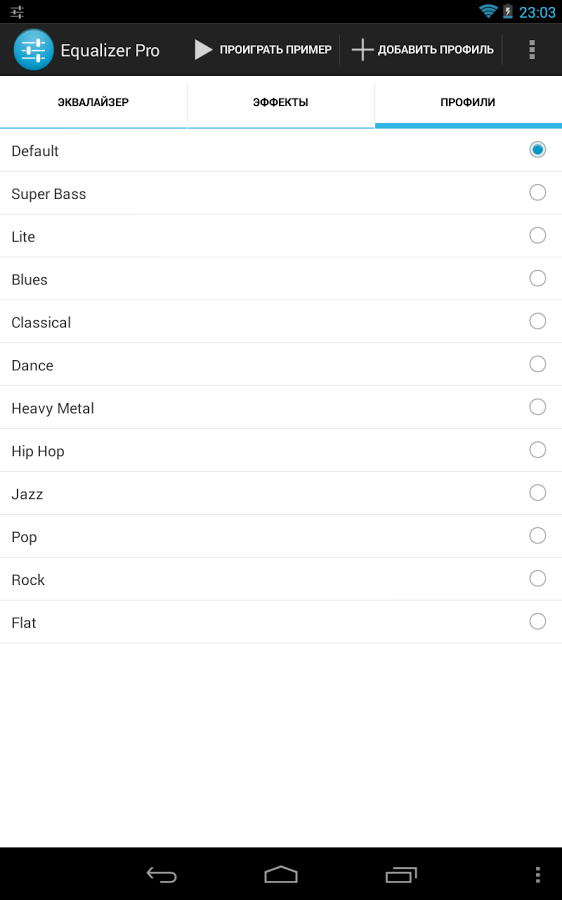Screen dimensions: 562x900
Task: Tap the Equalizer Pro app logo icon
Action: click(x=33, y=50)
